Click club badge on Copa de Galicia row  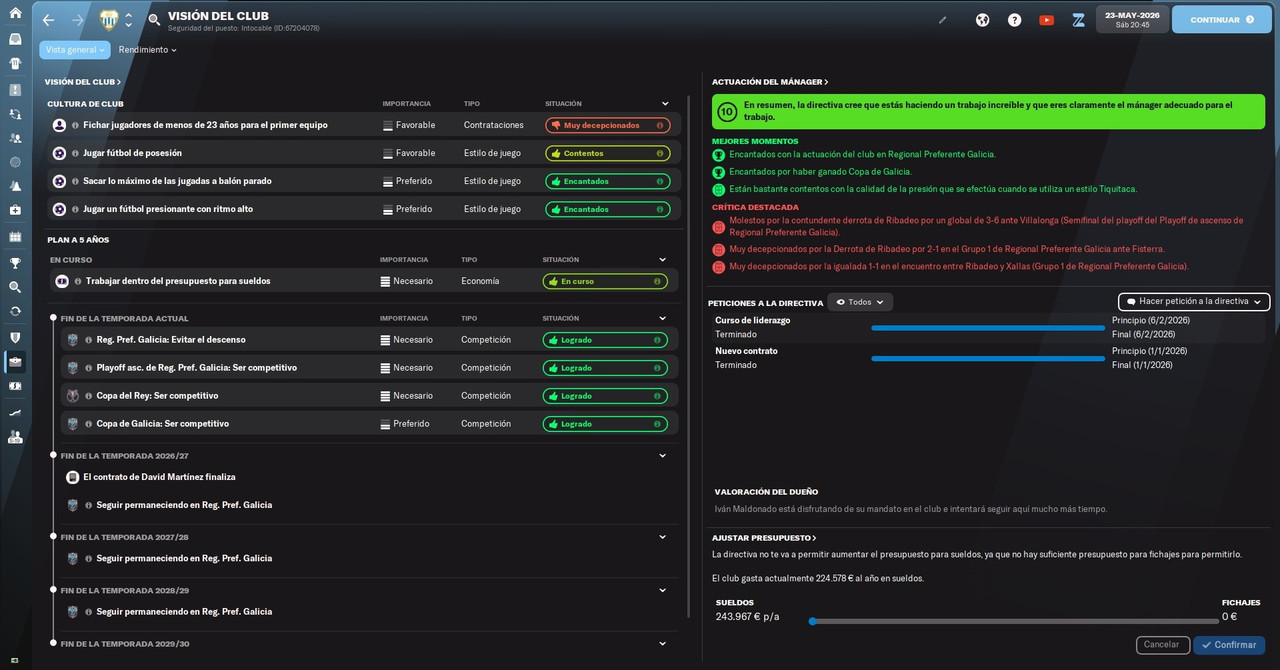tap(72, 424)
